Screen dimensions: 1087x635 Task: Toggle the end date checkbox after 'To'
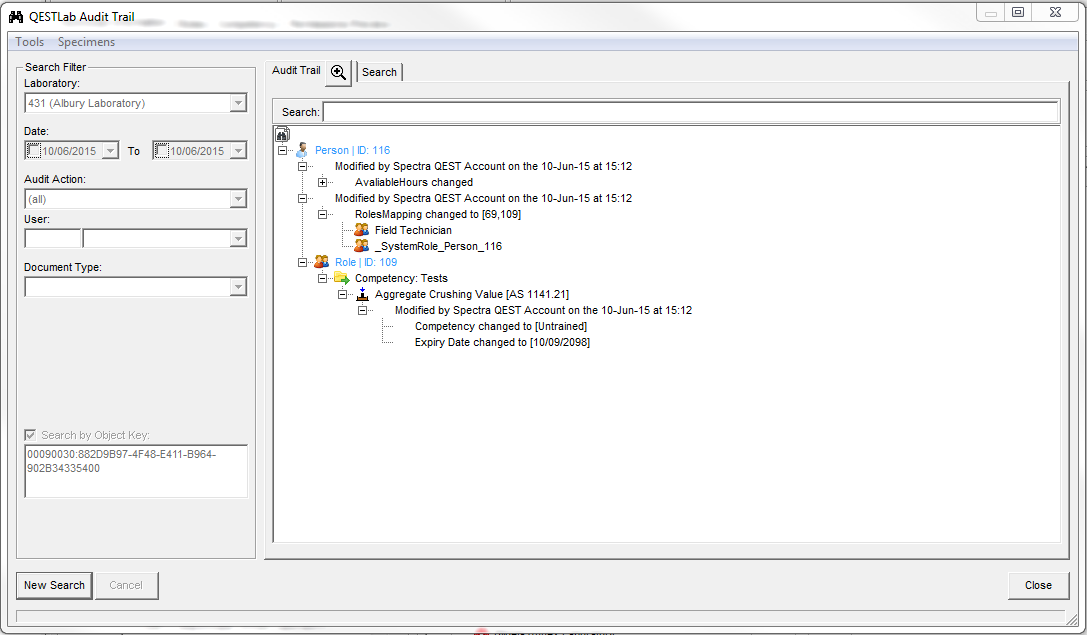coord(161,151)
